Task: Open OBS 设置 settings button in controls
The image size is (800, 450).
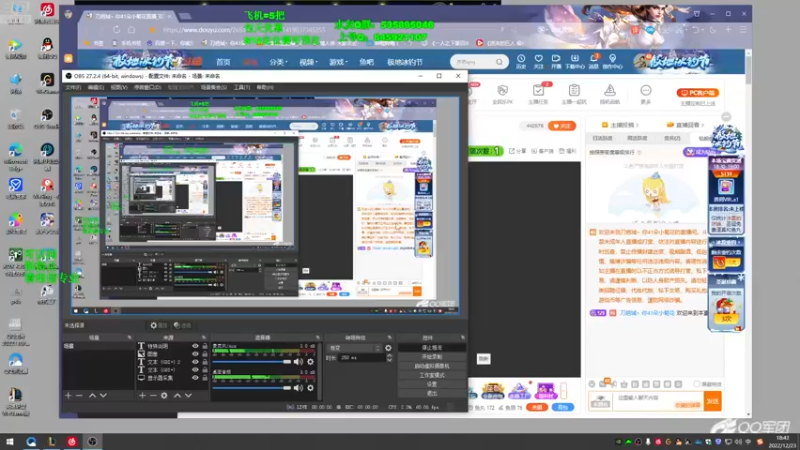Action: point(432,384)
